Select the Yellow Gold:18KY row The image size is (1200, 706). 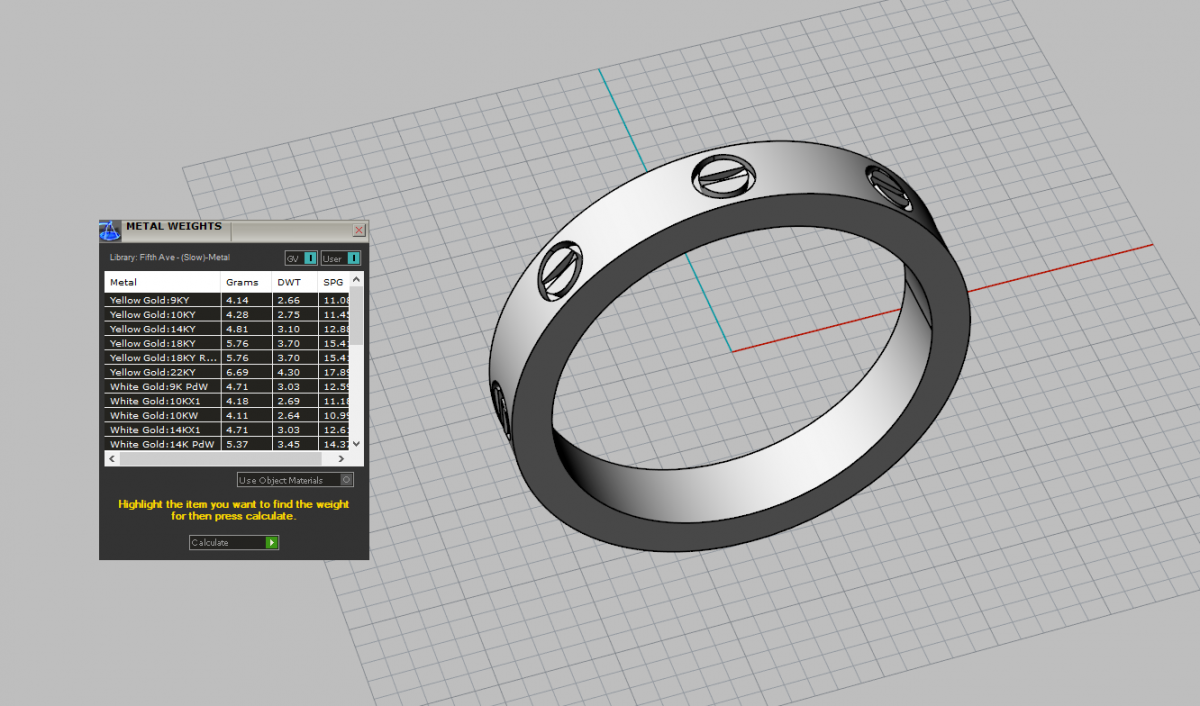pyautogui.click(x=162, y=343)
